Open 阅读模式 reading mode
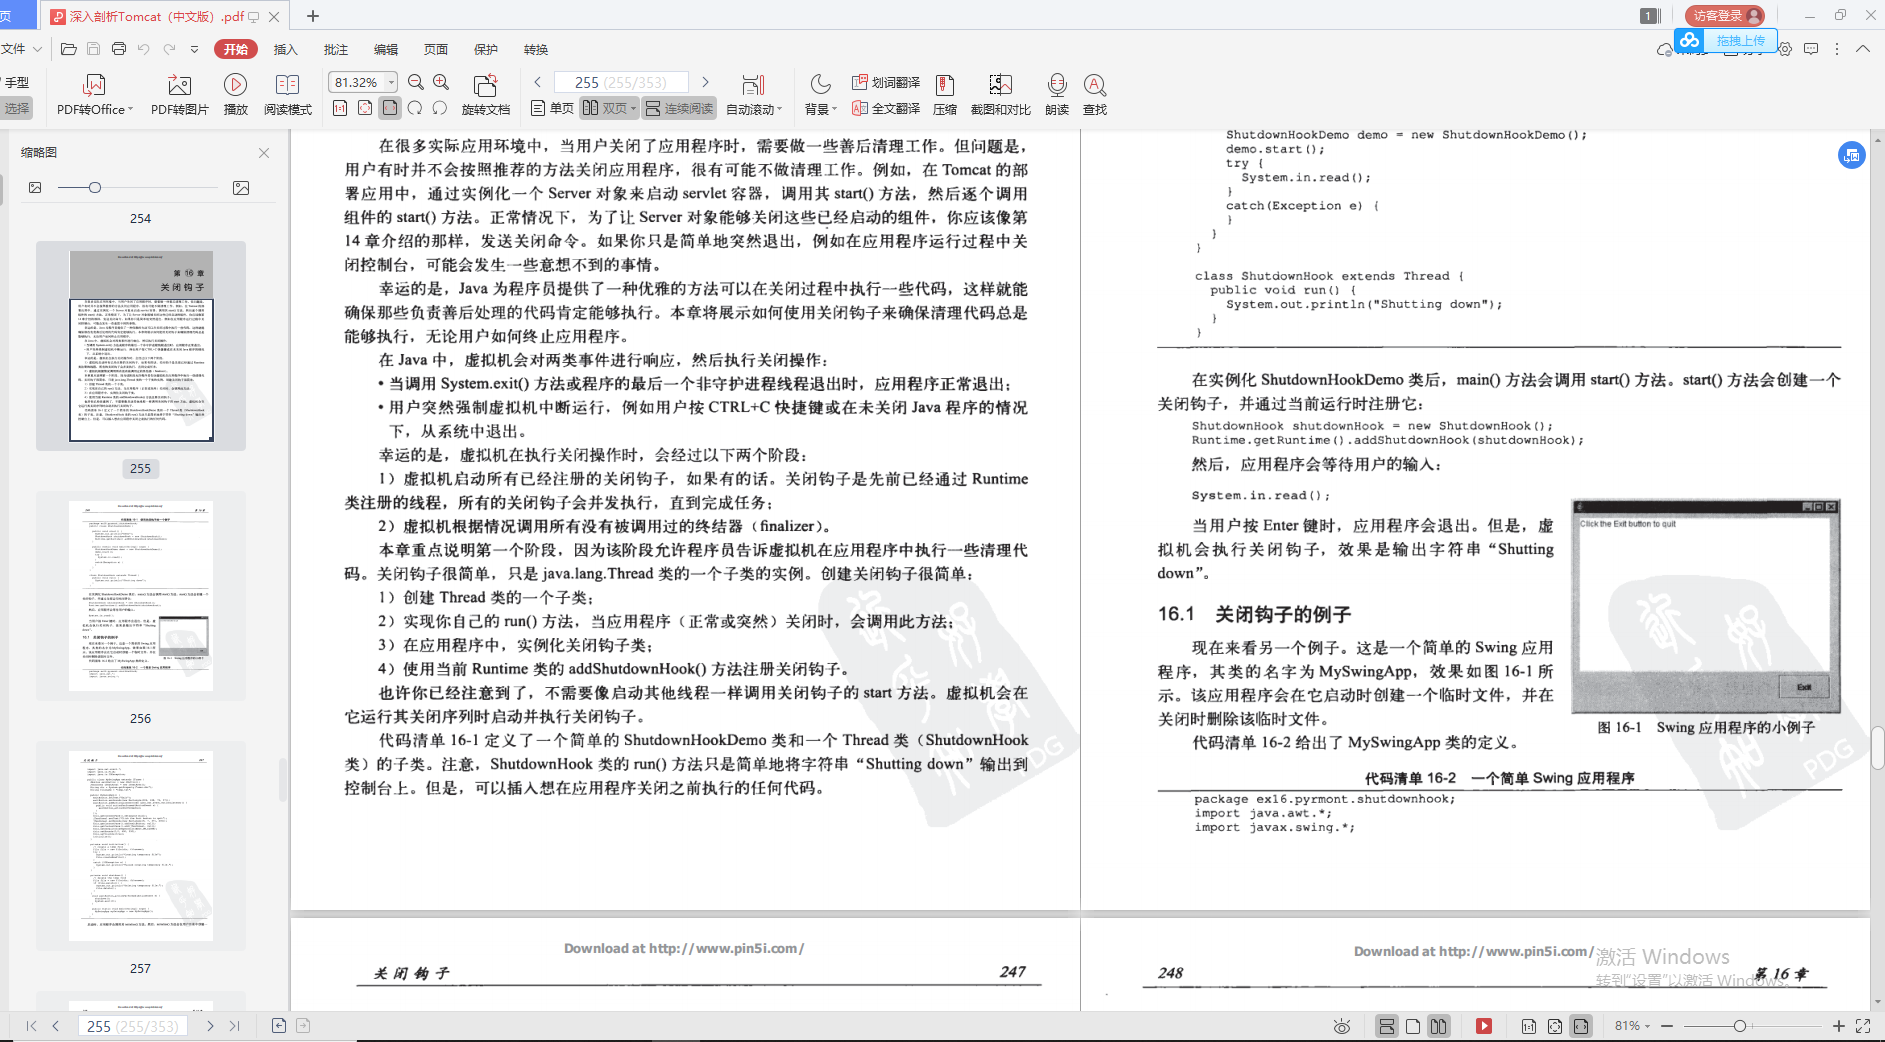The height and width of the screenshot is (1042, 1885). point(288,94)
